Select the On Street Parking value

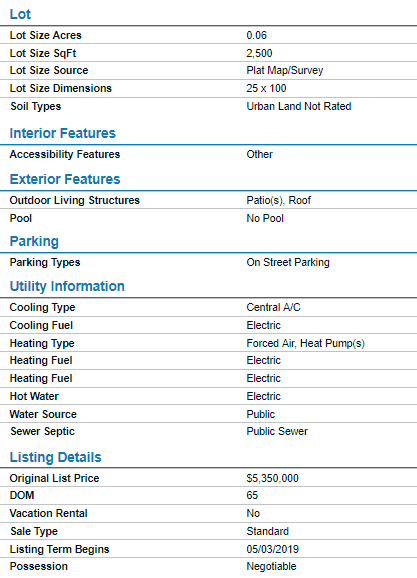coord(288,262)
